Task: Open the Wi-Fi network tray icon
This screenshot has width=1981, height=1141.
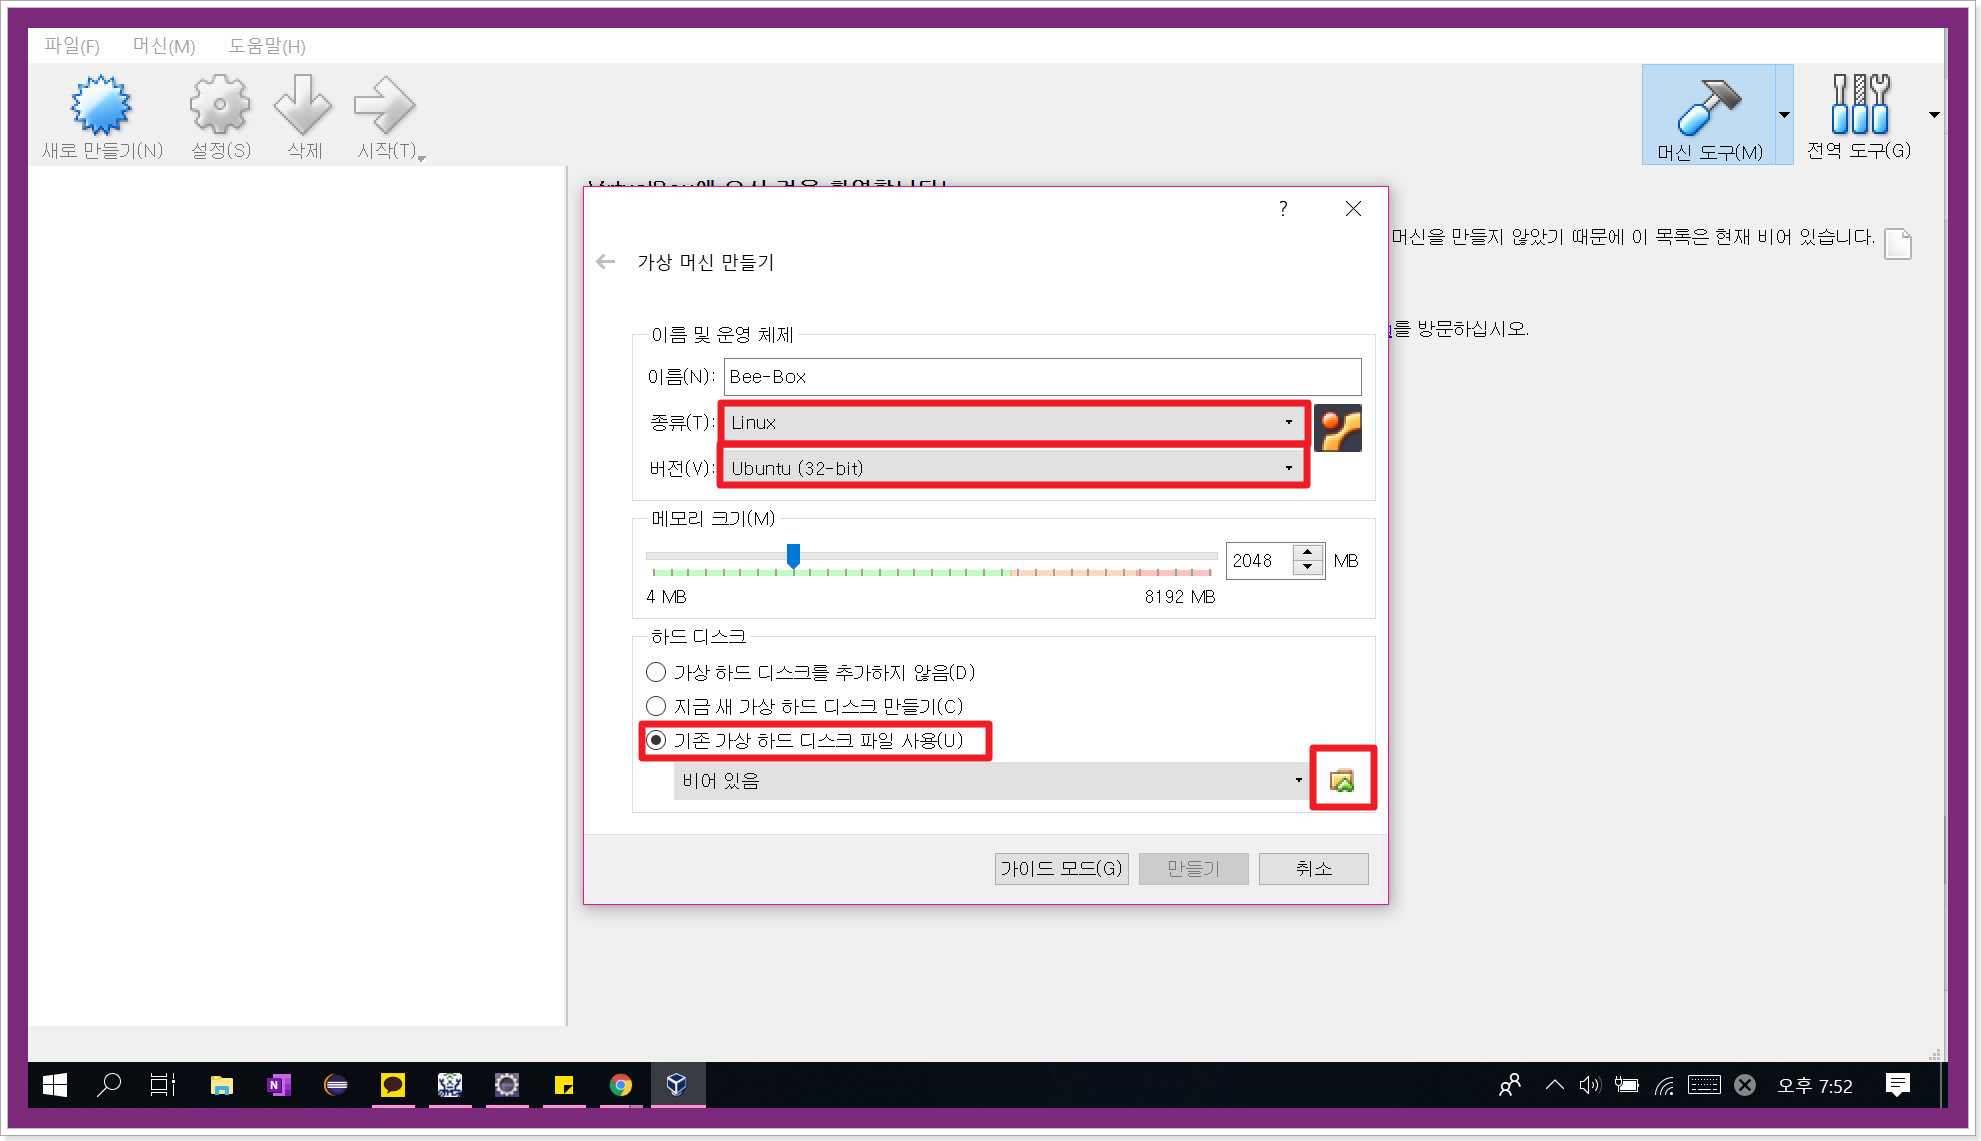Action: [1665, 1085]
